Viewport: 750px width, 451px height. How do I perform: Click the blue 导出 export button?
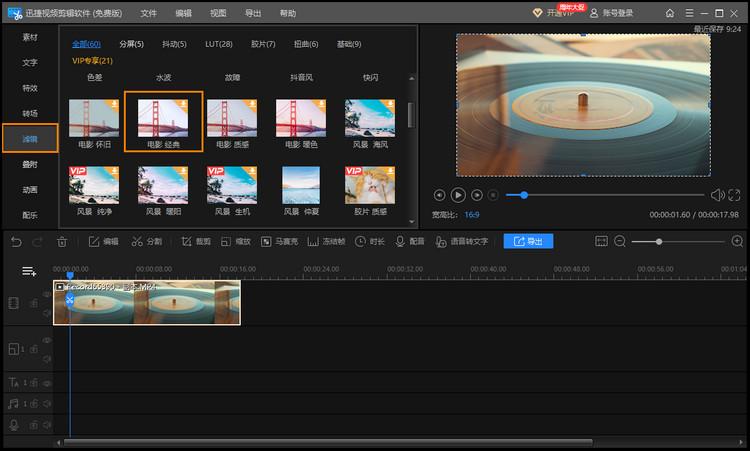tap(528, 241)
